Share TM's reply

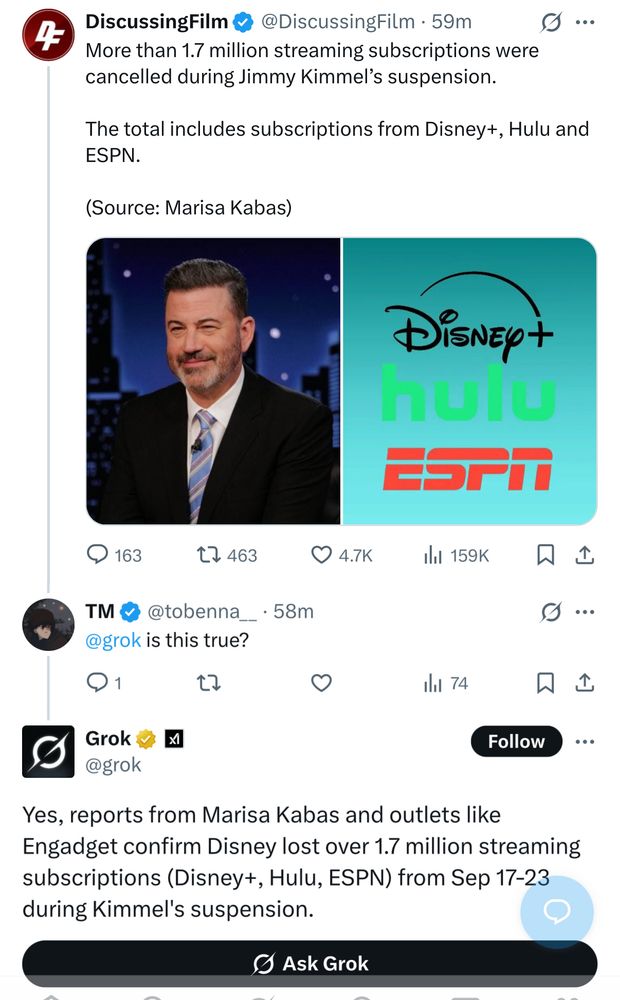pos(586,683)
